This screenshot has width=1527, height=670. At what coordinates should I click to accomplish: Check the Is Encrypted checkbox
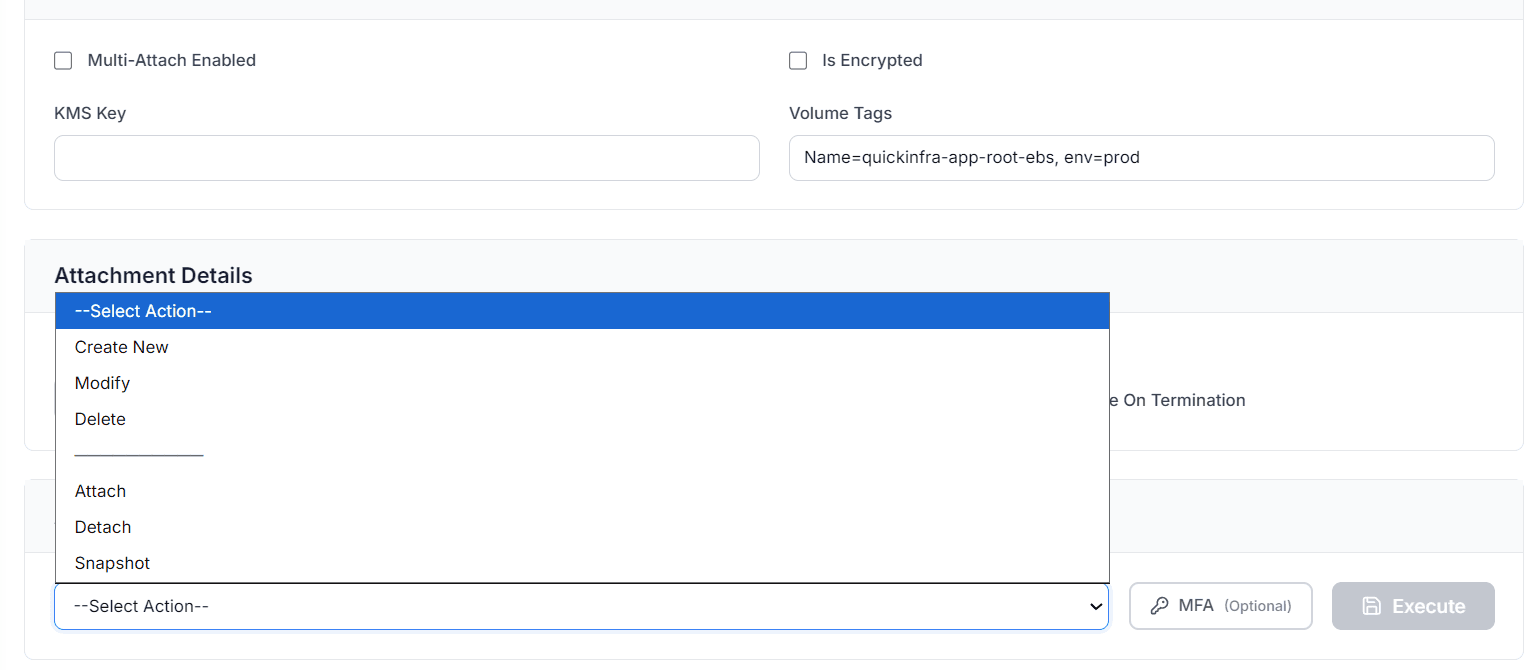click(x=798, y=60)
